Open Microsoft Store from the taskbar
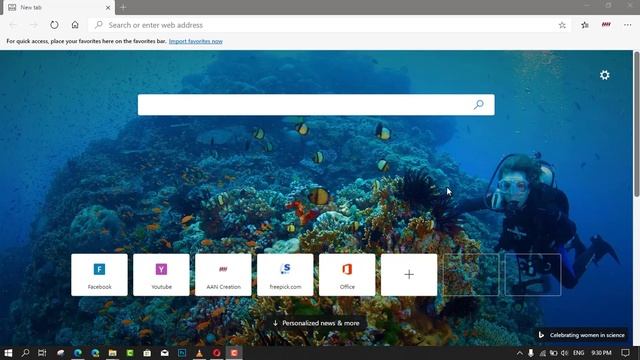640x360 pixels. (147, 353)
